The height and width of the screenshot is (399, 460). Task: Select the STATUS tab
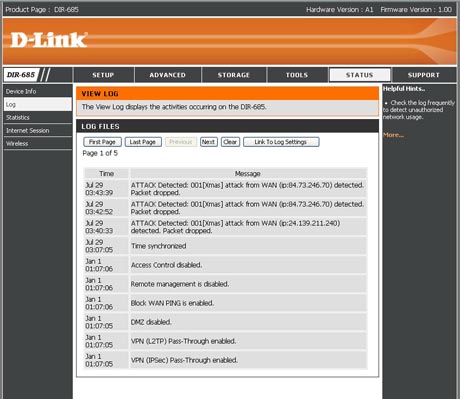coord(359,75)
